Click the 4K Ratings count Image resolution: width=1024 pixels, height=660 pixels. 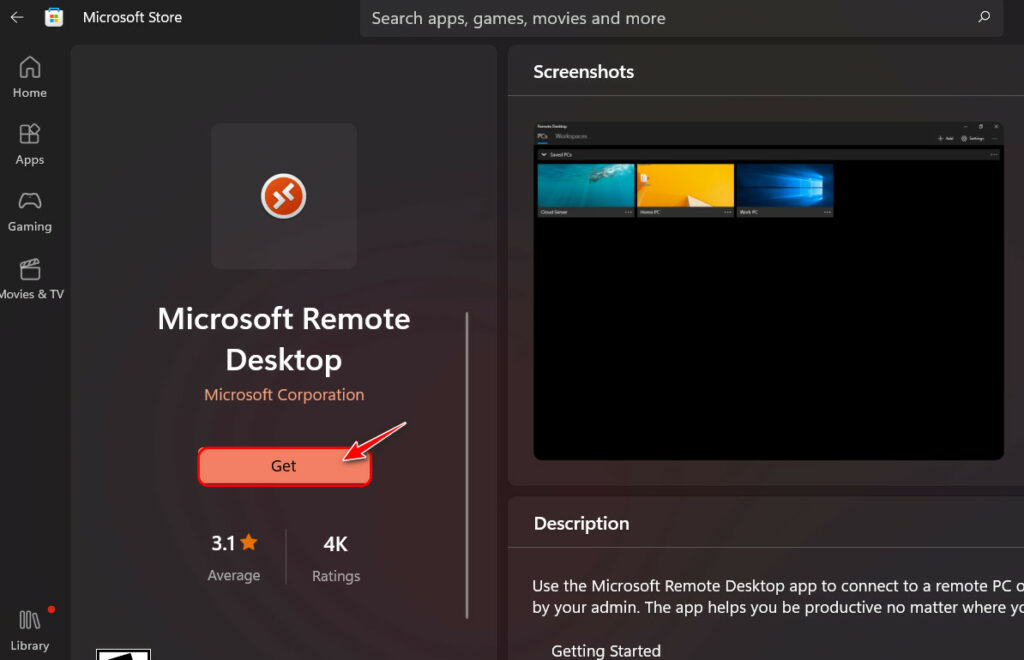[336, 557]
